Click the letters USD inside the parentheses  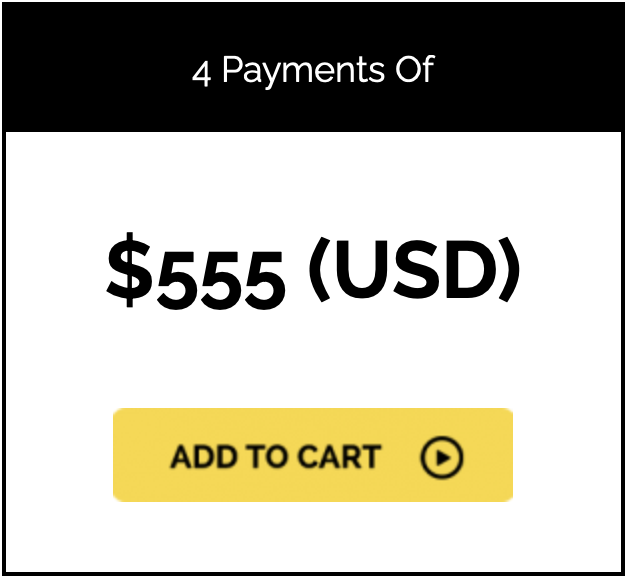click(413, 269)
